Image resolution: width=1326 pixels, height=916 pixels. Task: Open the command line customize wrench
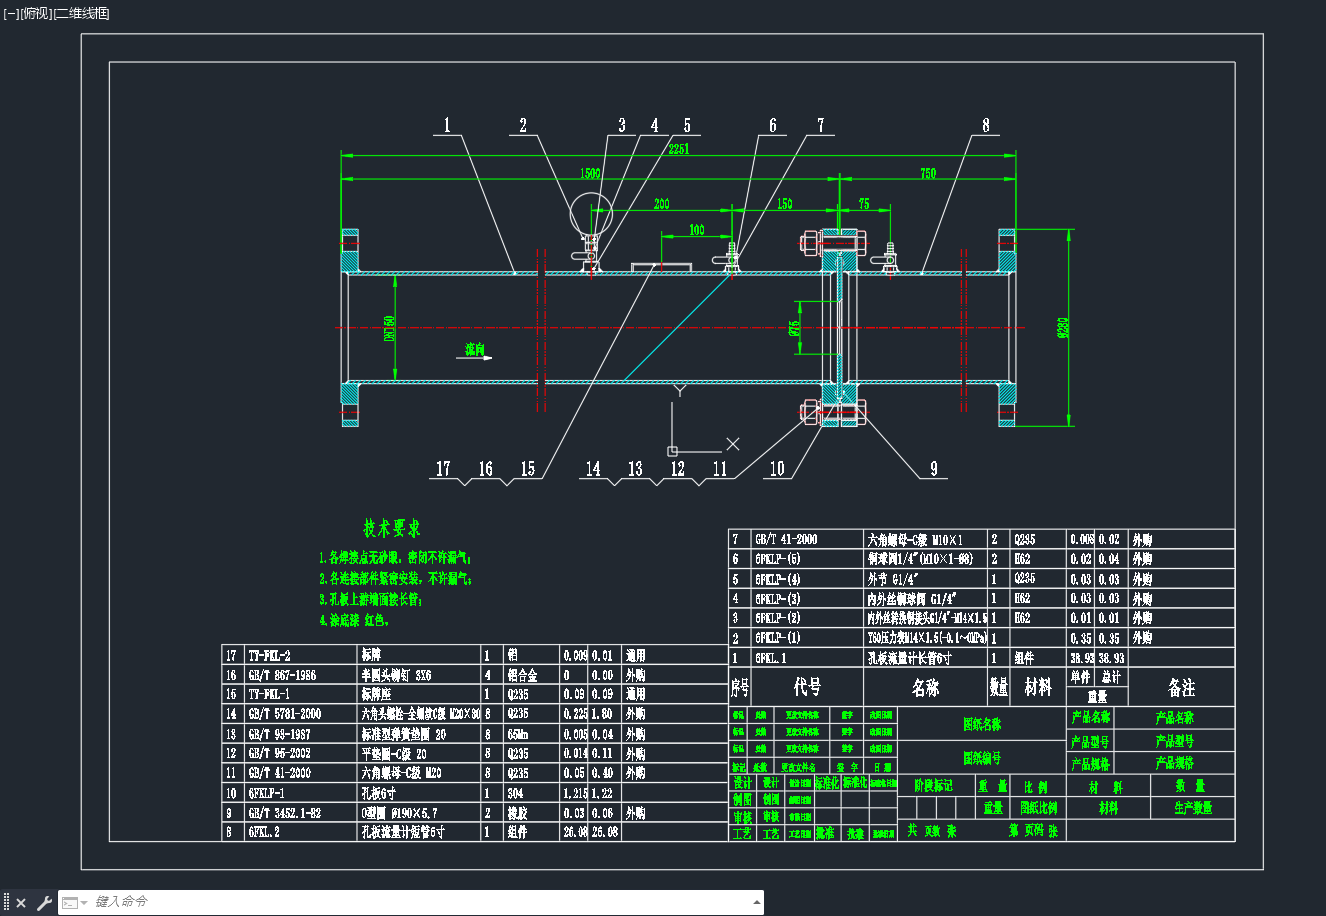pos(43,903)
